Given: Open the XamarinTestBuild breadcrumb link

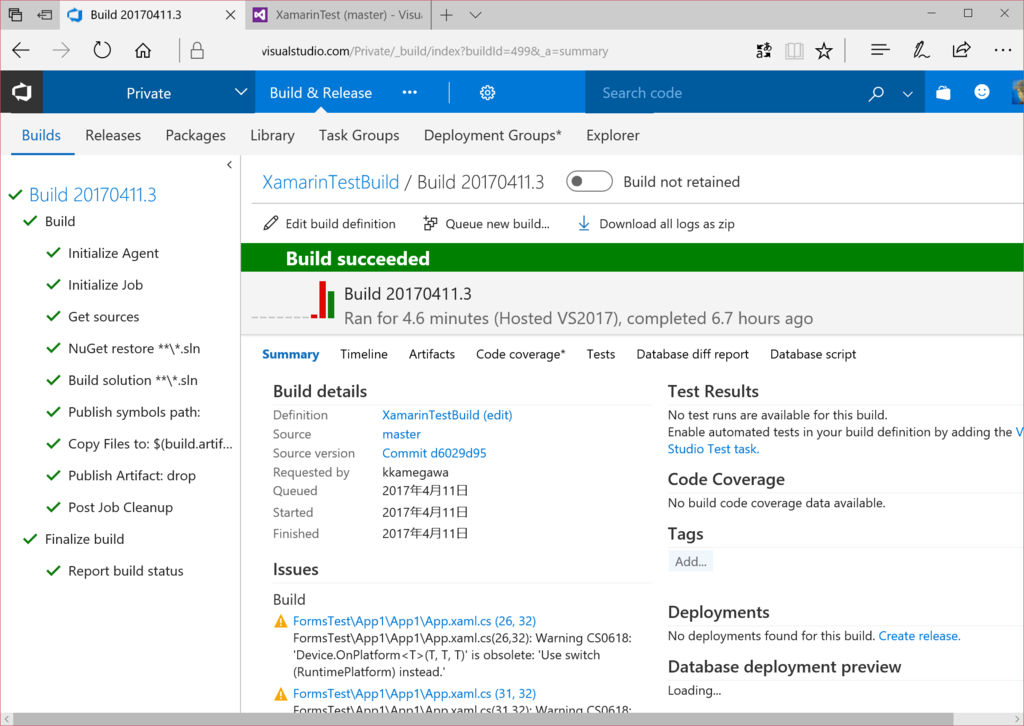Looking at the screenshot, I should [330, 182].
